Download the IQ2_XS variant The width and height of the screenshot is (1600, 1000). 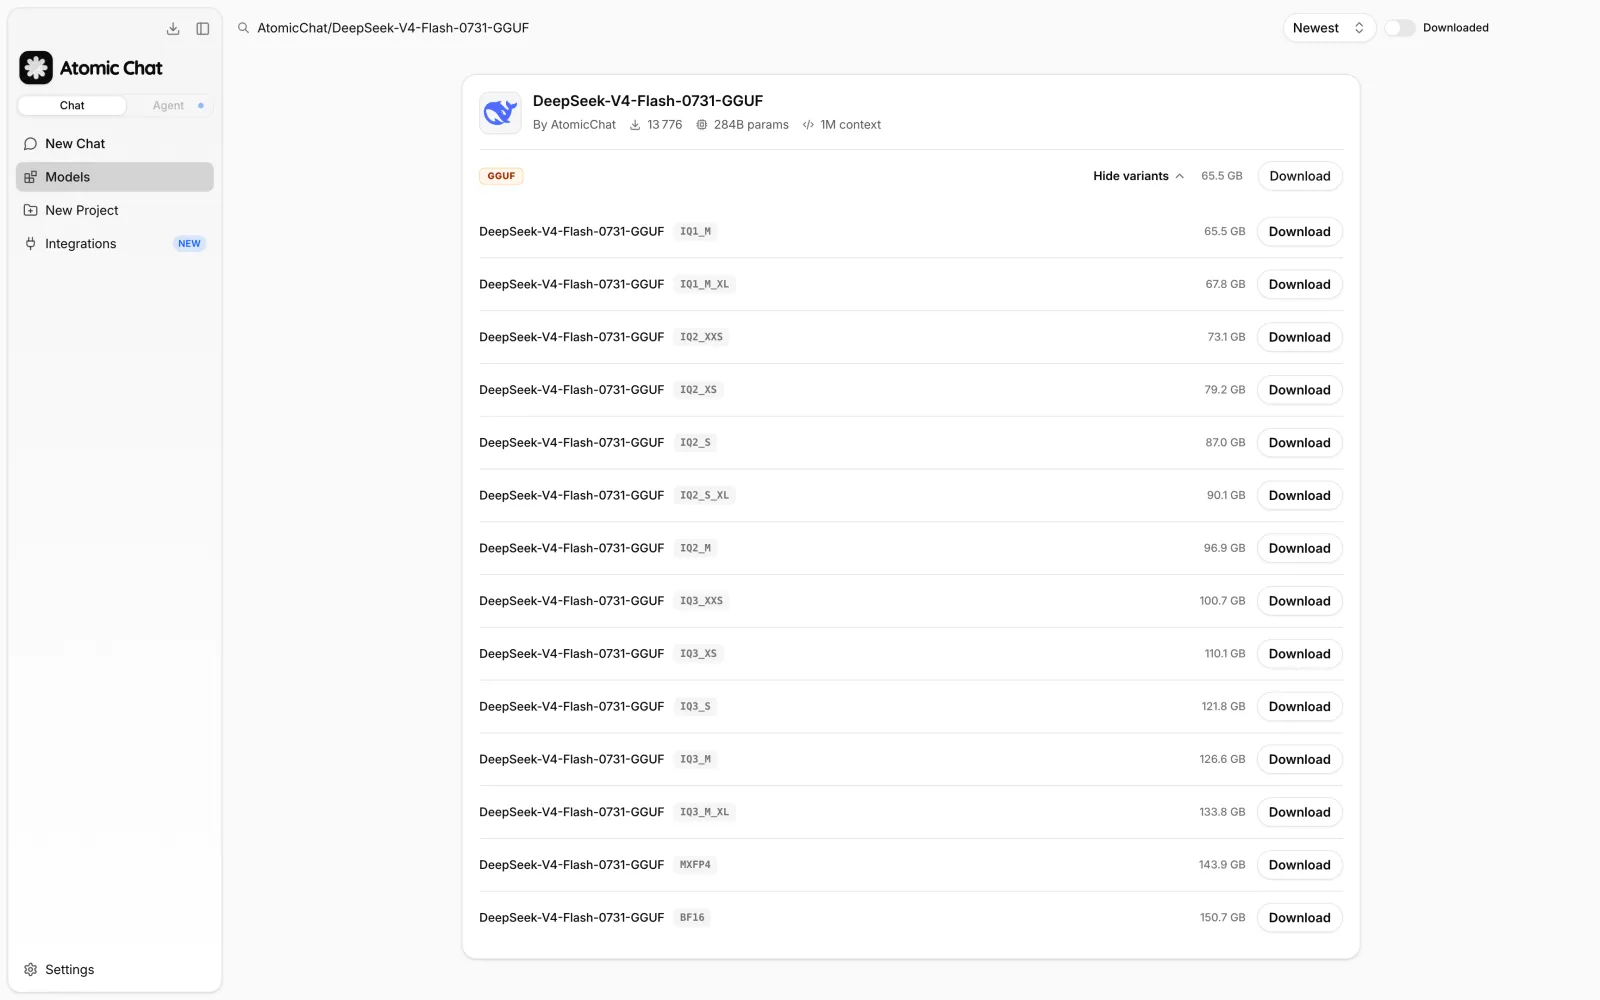[1300, 391]
